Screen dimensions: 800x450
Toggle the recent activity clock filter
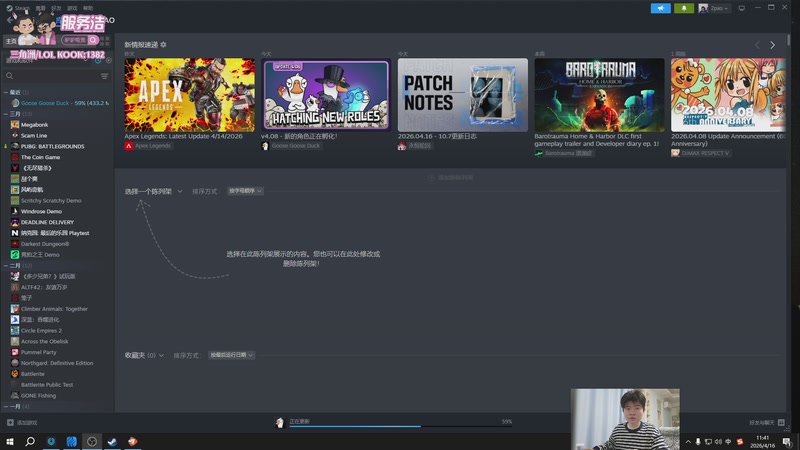tap(98, 60)
